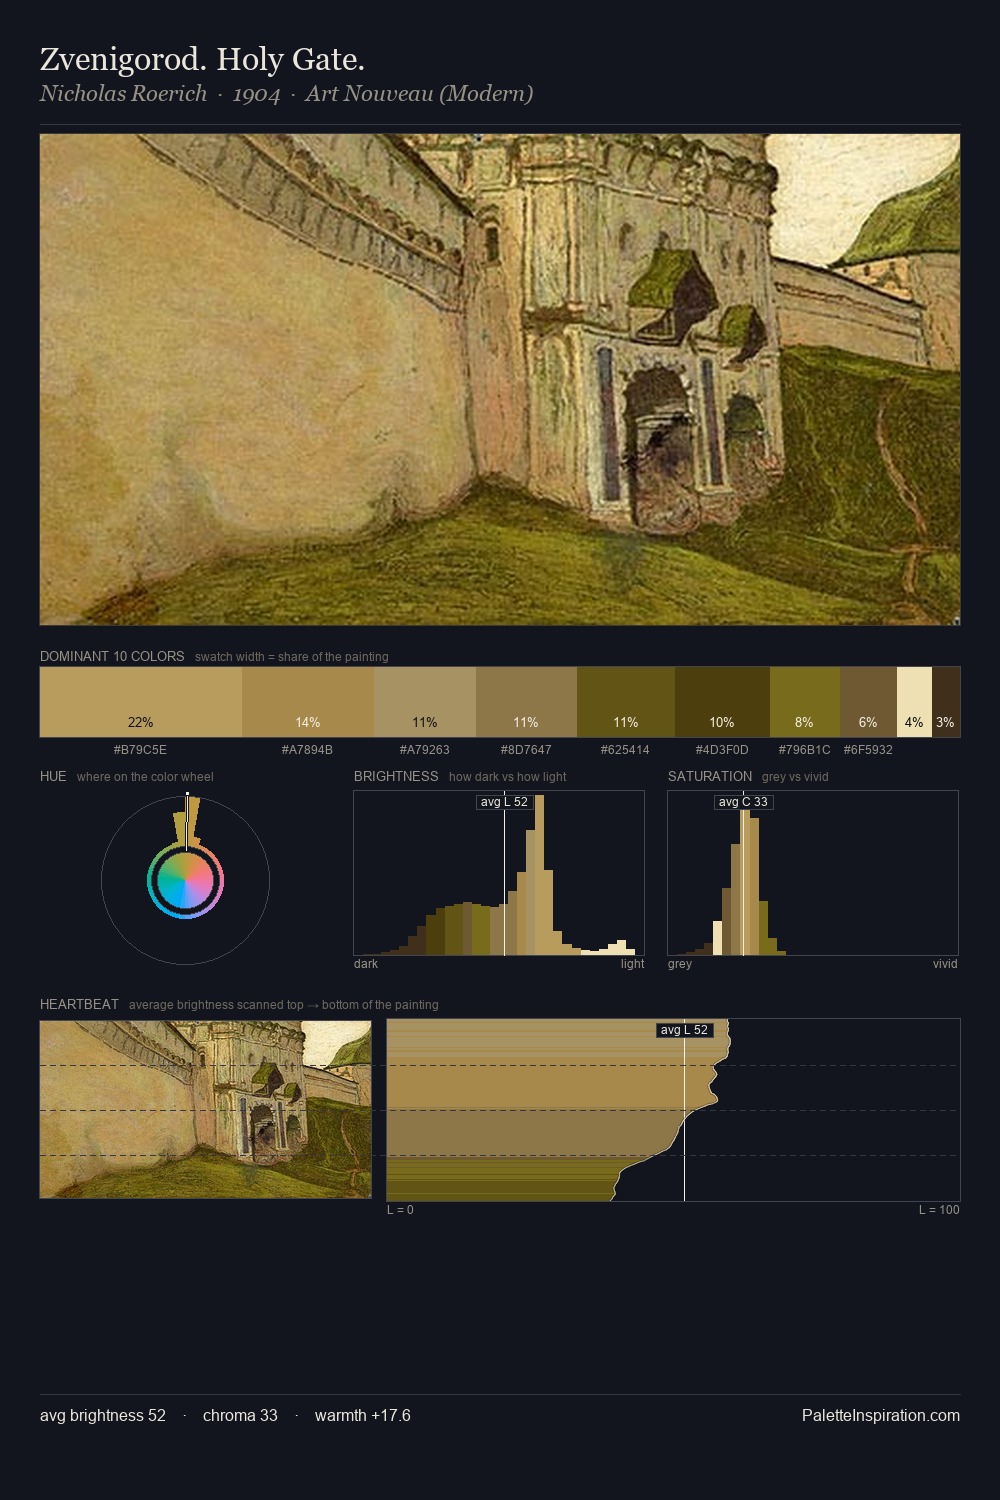Click 'how dark vs how light' caption
This screenshot has height=1500, width=1000.
(x=508, y=777)
